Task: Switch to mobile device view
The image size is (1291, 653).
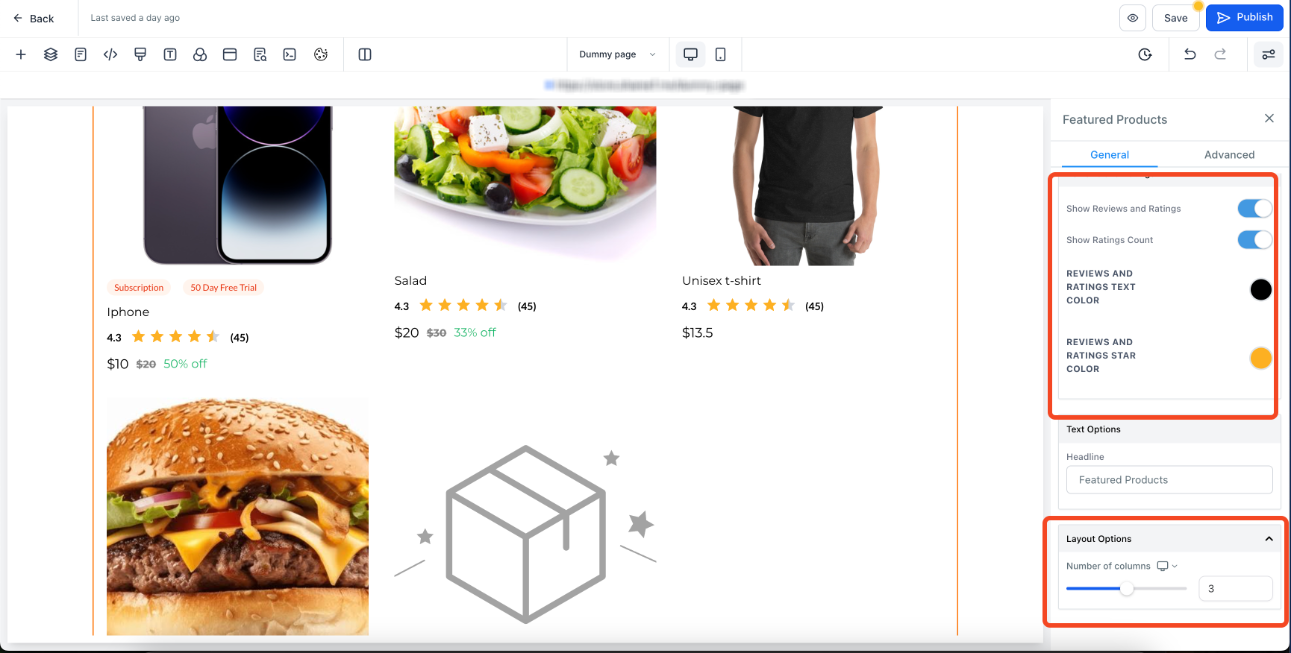Action: click(721, 55)
